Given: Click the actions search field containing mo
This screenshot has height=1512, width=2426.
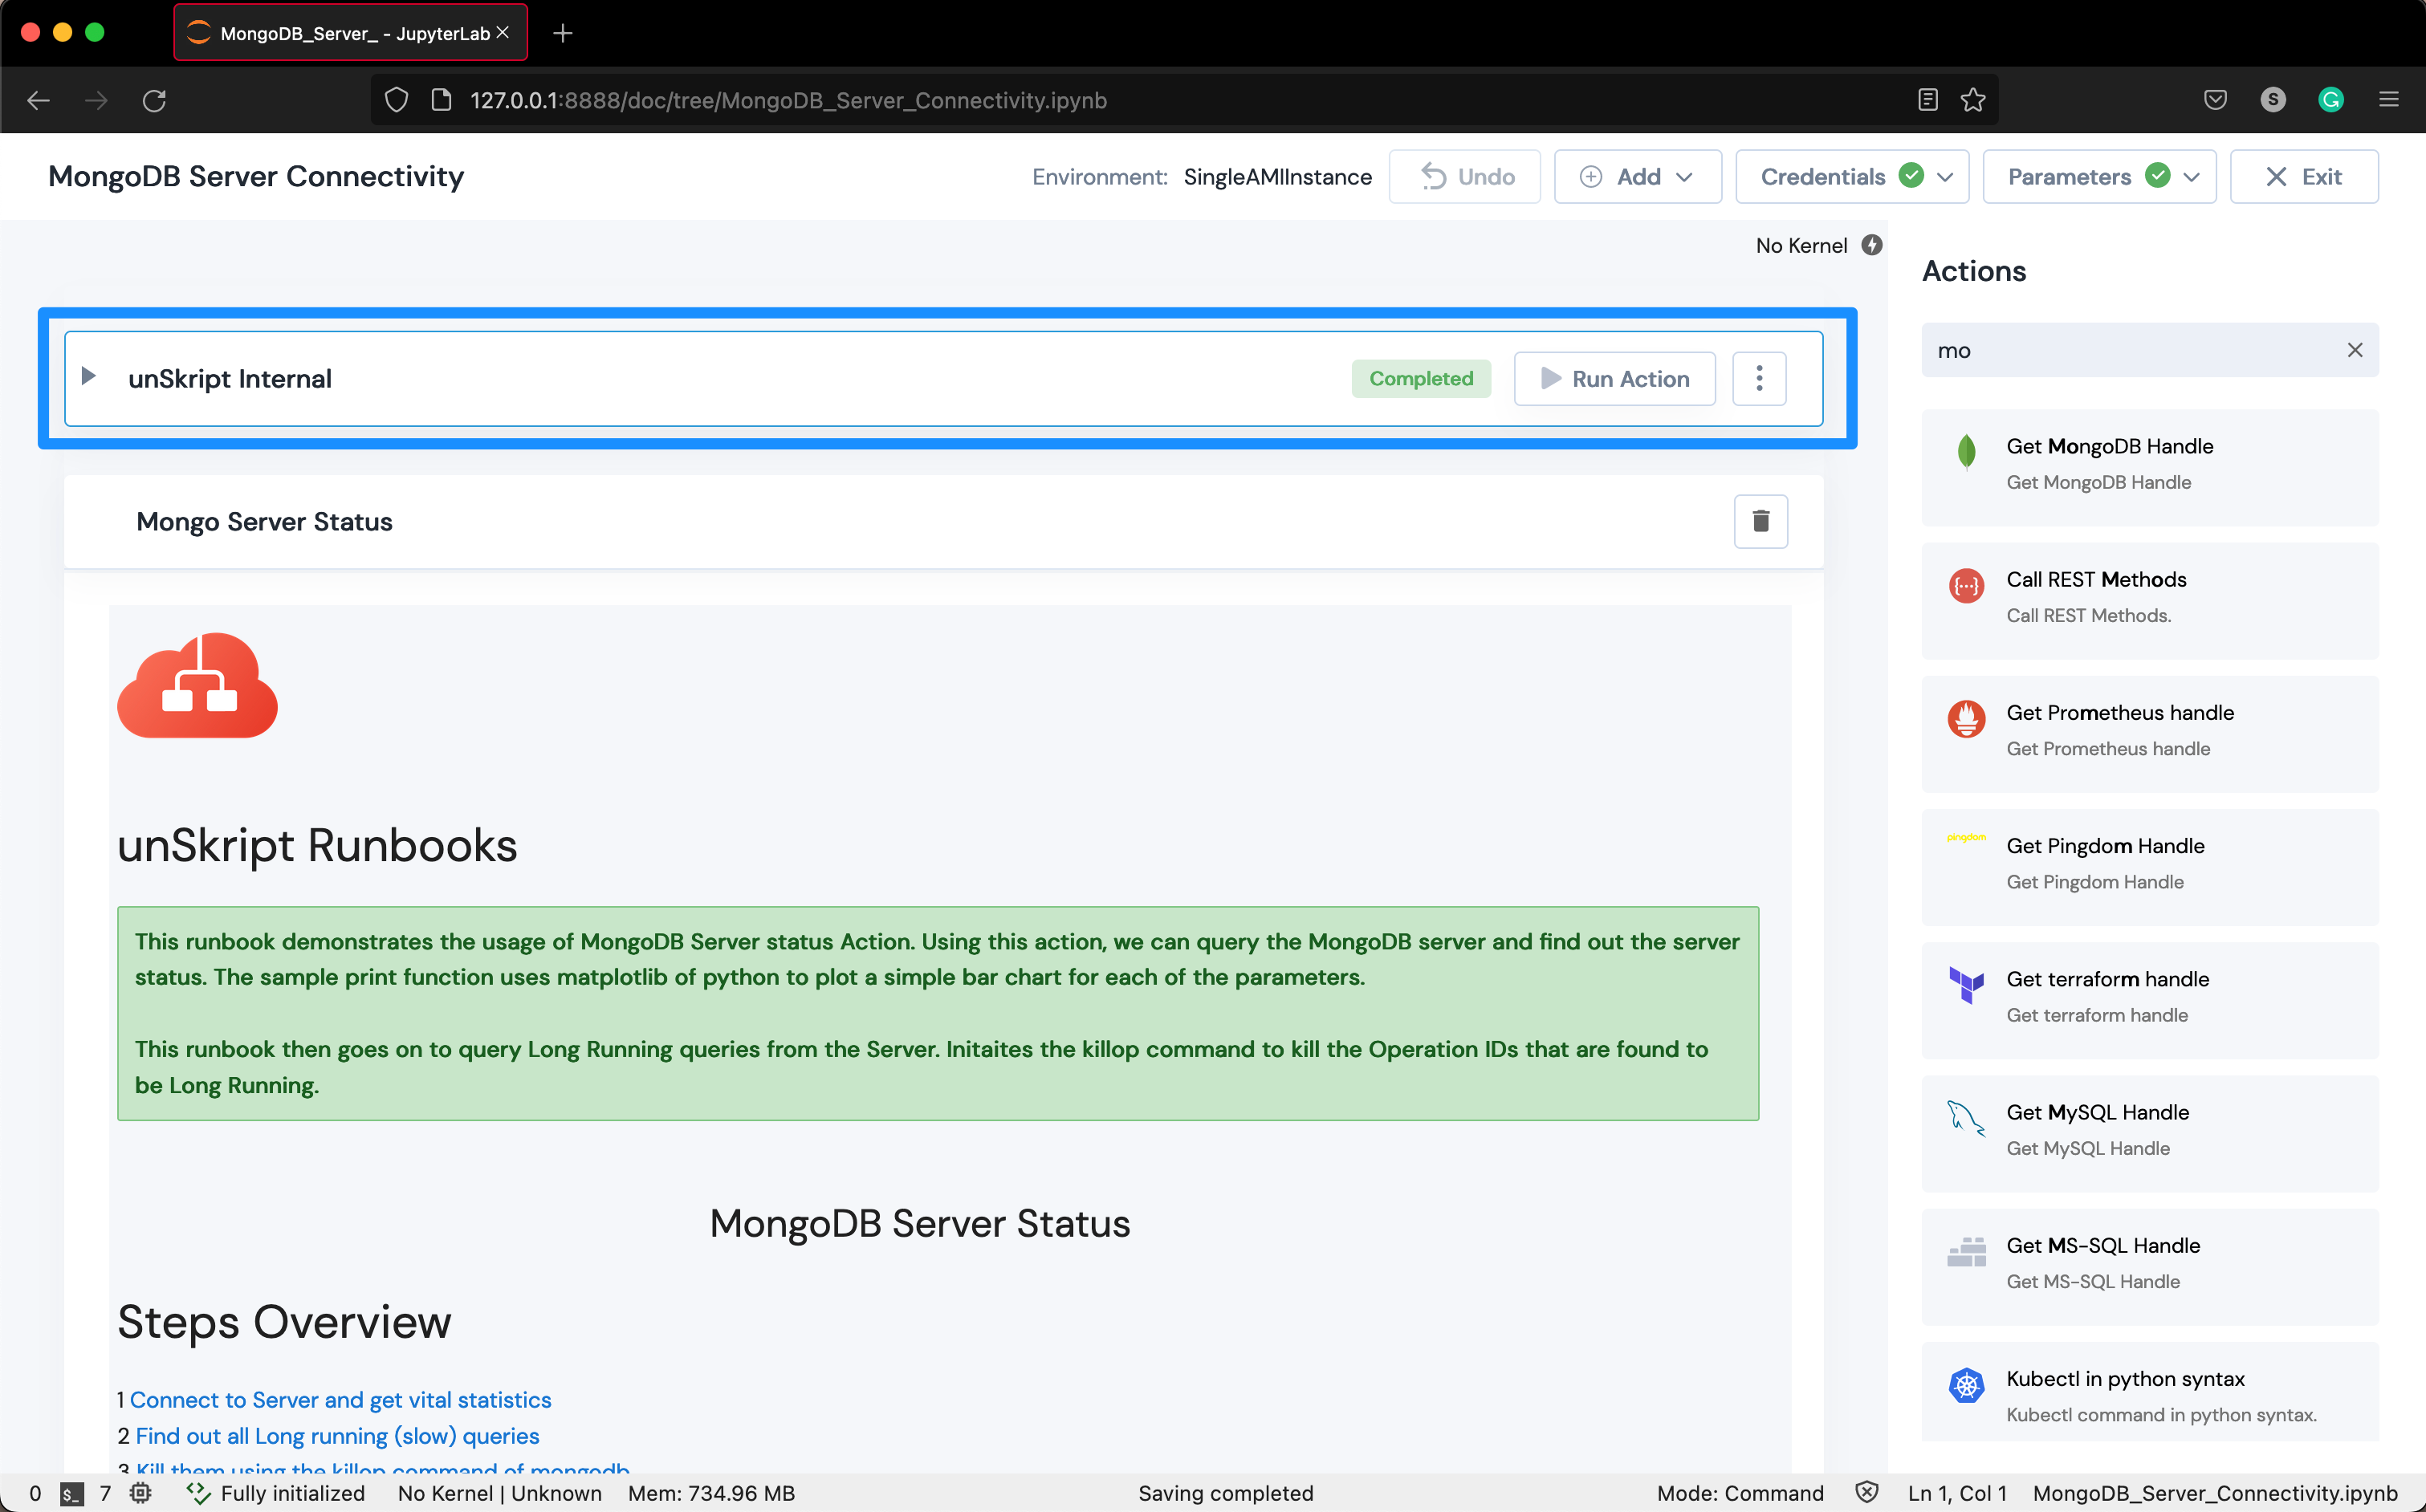Looking at the screenshot, I should click(2150, 350).
